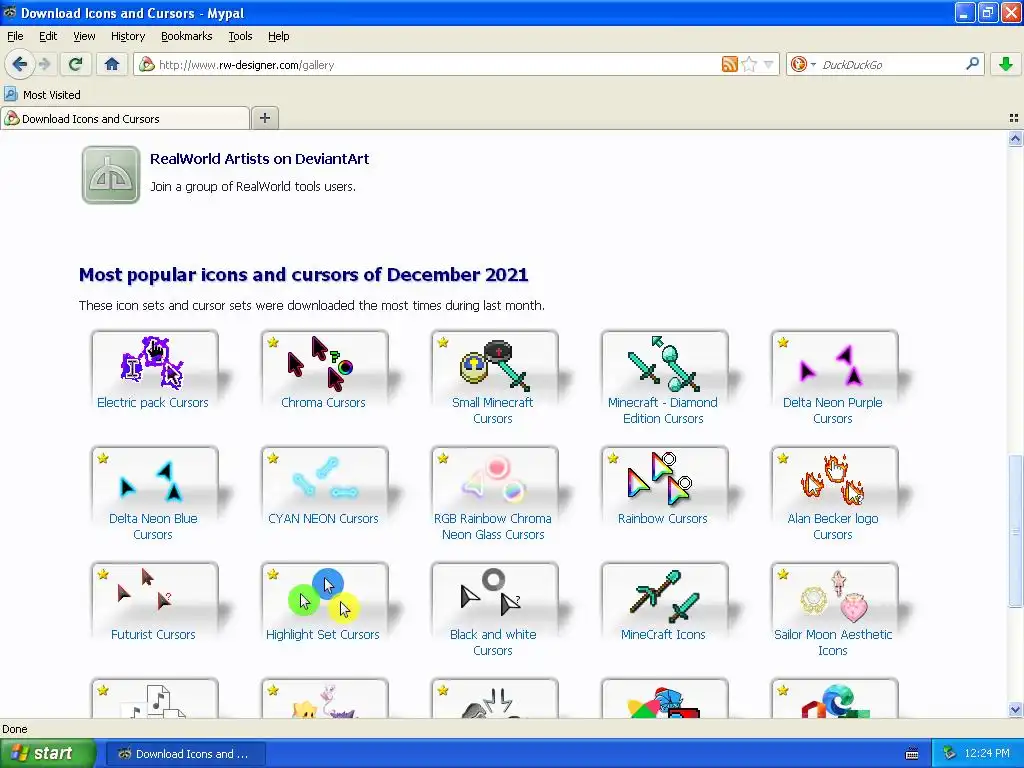
Task: Click scrollbar up arrow
Action: [1015, 138]
